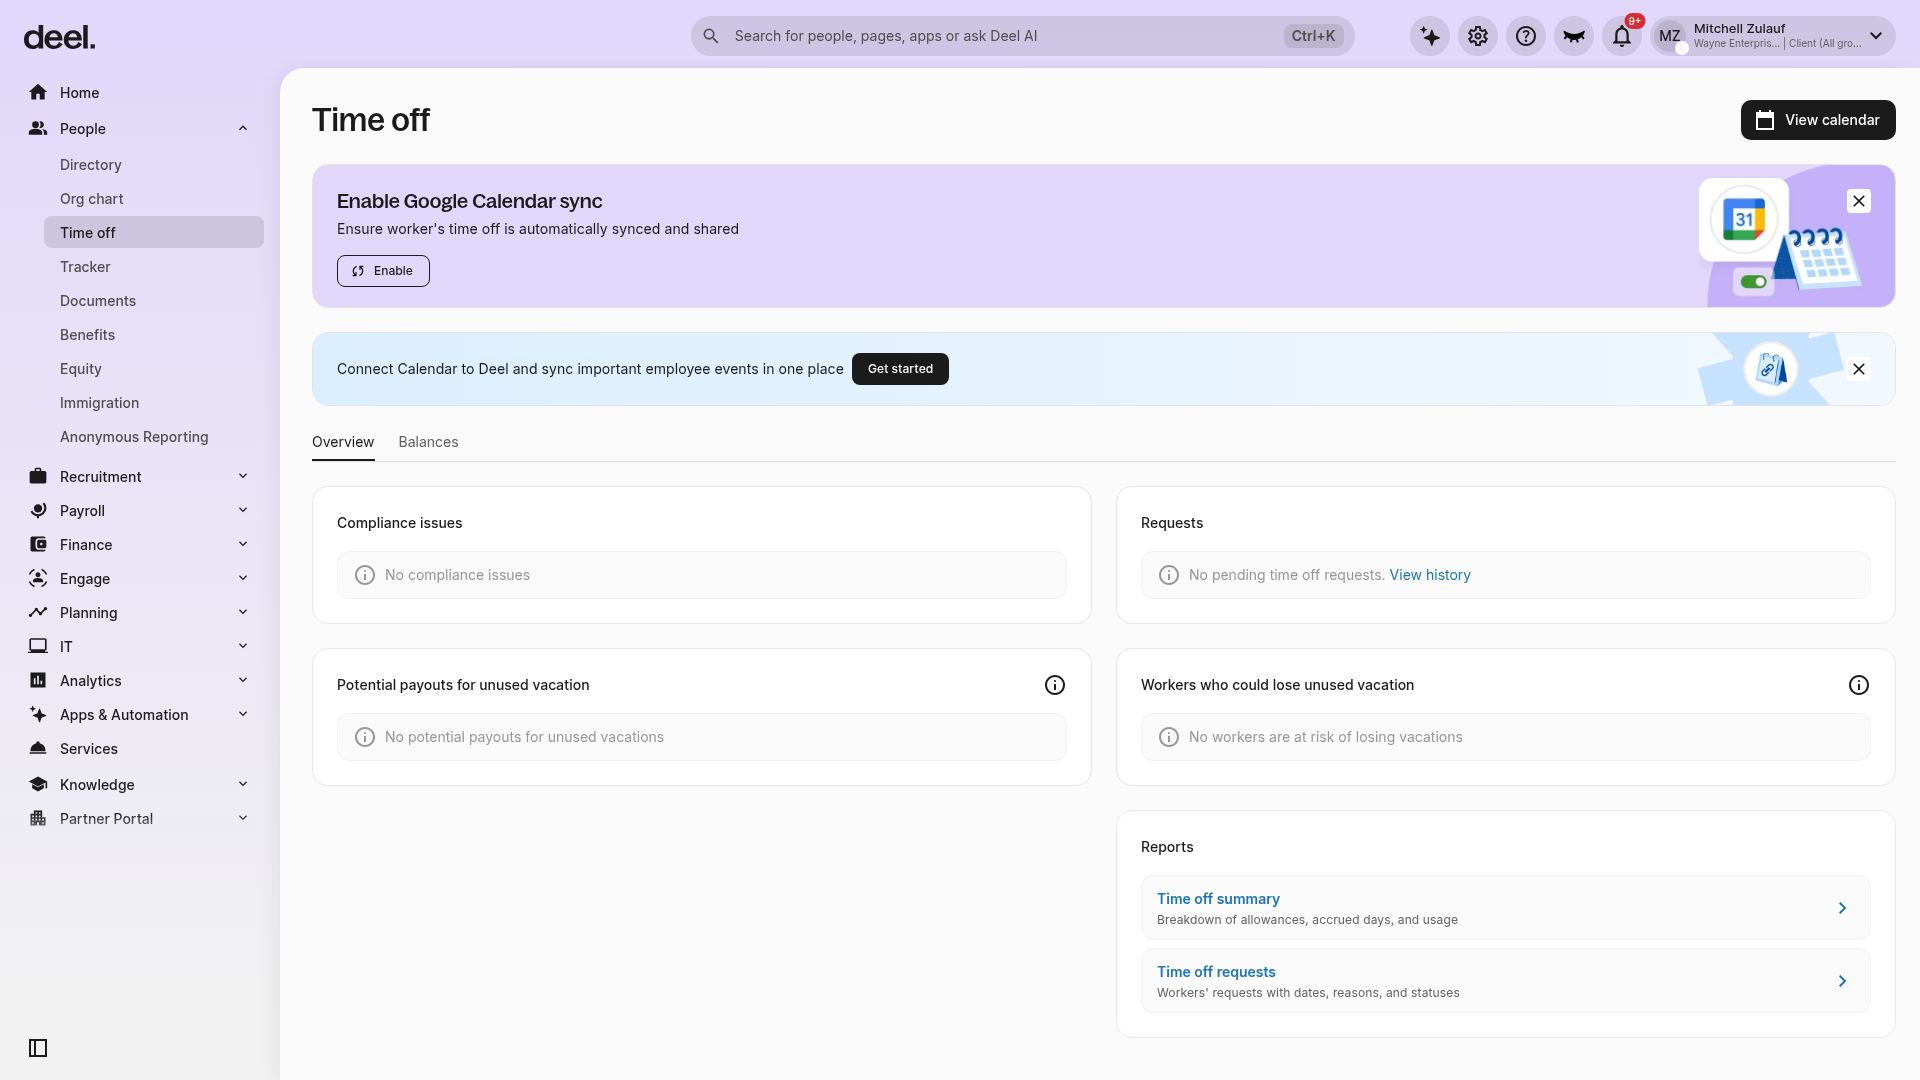Open account dropdown chevron beside Mitchell Zulauf
The image size is (1920, 1080).
pos(1876,36)
